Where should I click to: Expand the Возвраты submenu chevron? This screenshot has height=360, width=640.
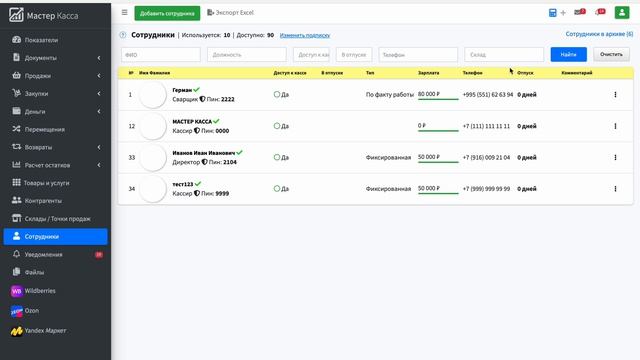[99, 147]
